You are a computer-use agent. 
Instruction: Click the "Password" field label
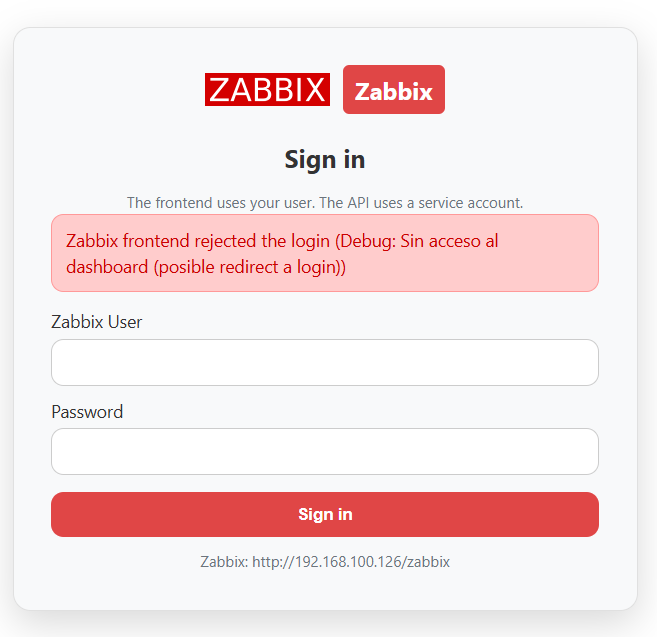click(x=87, y=412)
